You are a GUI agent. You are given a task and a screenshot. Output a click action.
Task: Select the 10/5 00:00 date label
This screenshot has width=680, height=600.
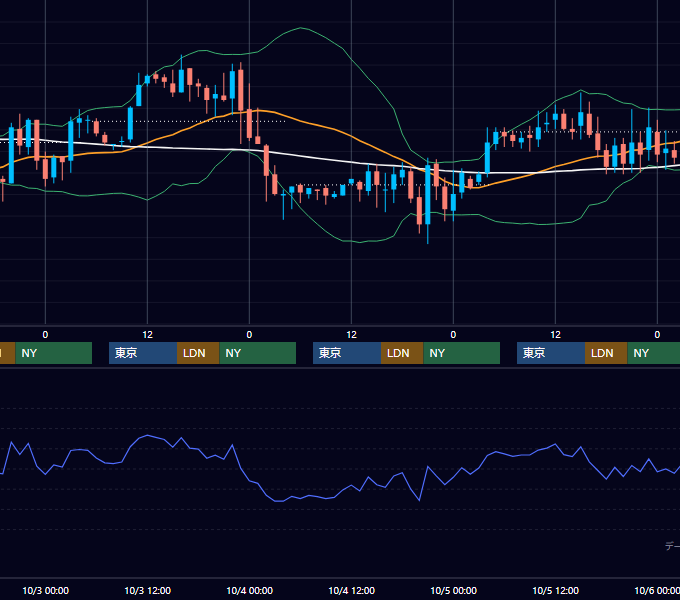(453, 590)
